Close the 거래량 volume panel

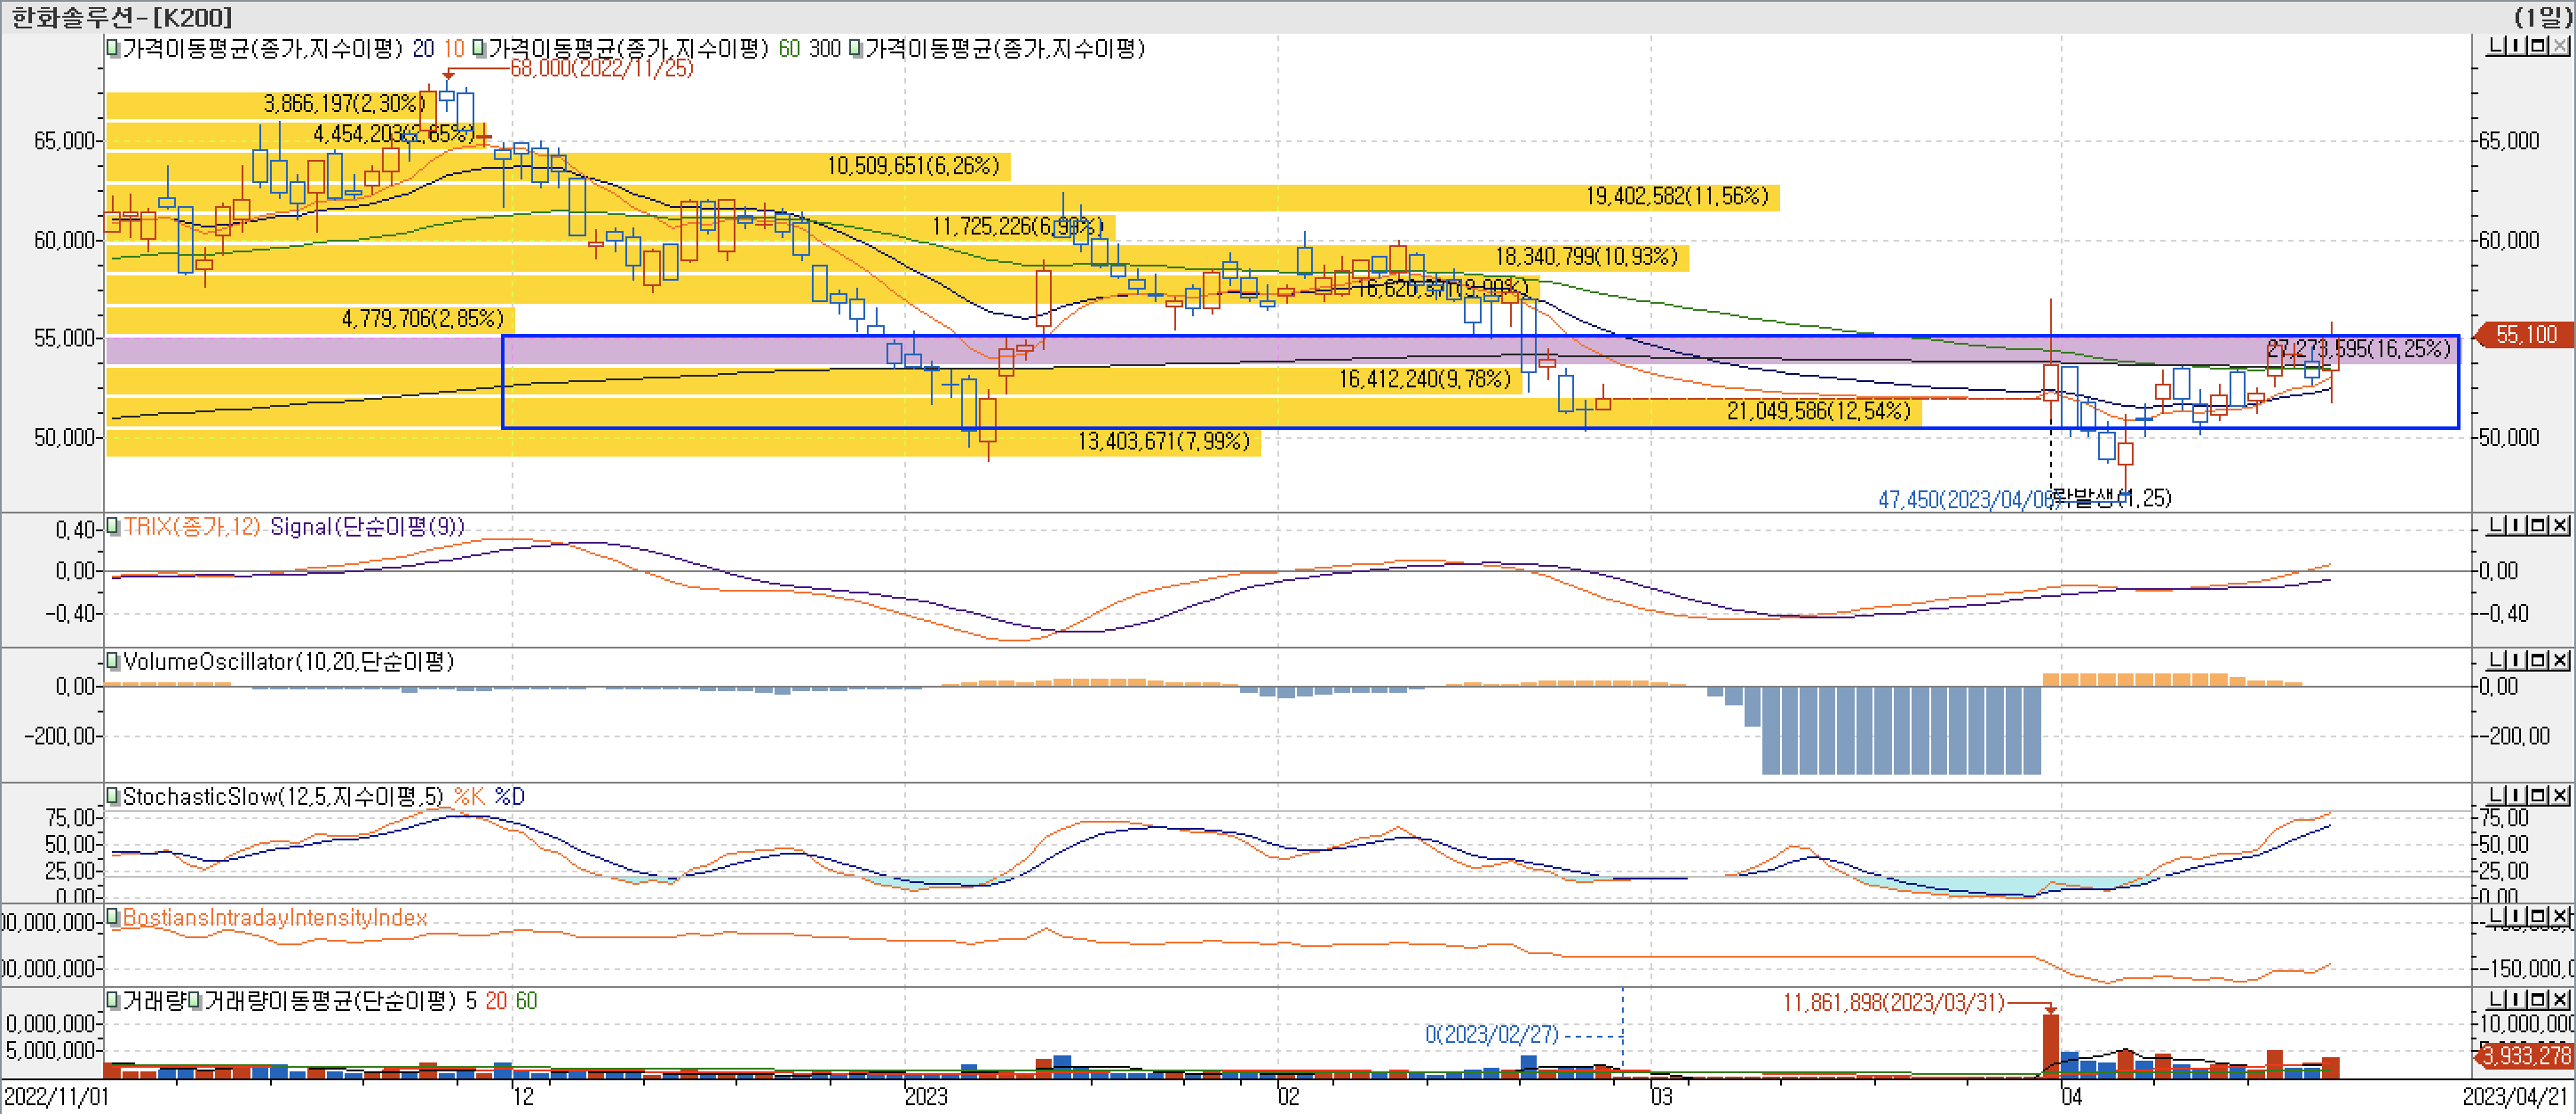pos(2561,999)
